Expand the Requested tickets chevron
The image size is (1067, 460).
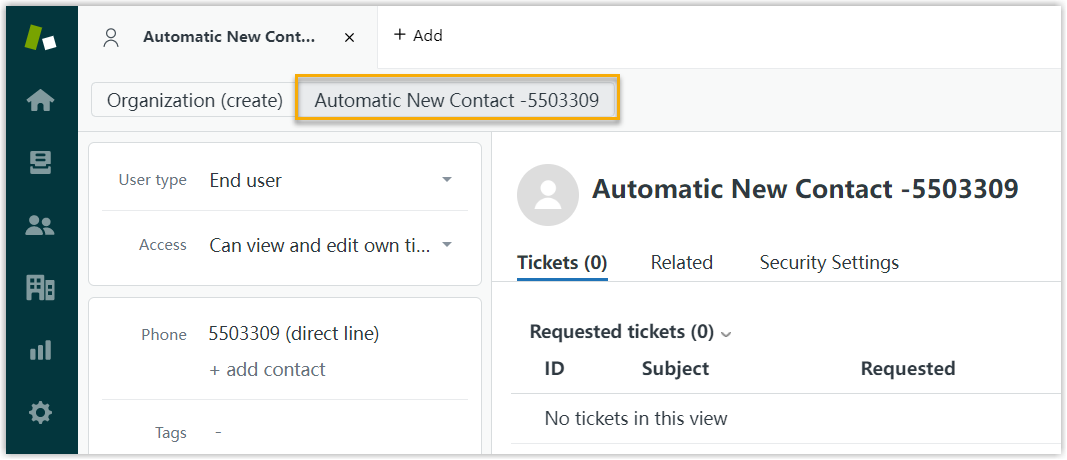pyautogui.click(x=726, y=333)
